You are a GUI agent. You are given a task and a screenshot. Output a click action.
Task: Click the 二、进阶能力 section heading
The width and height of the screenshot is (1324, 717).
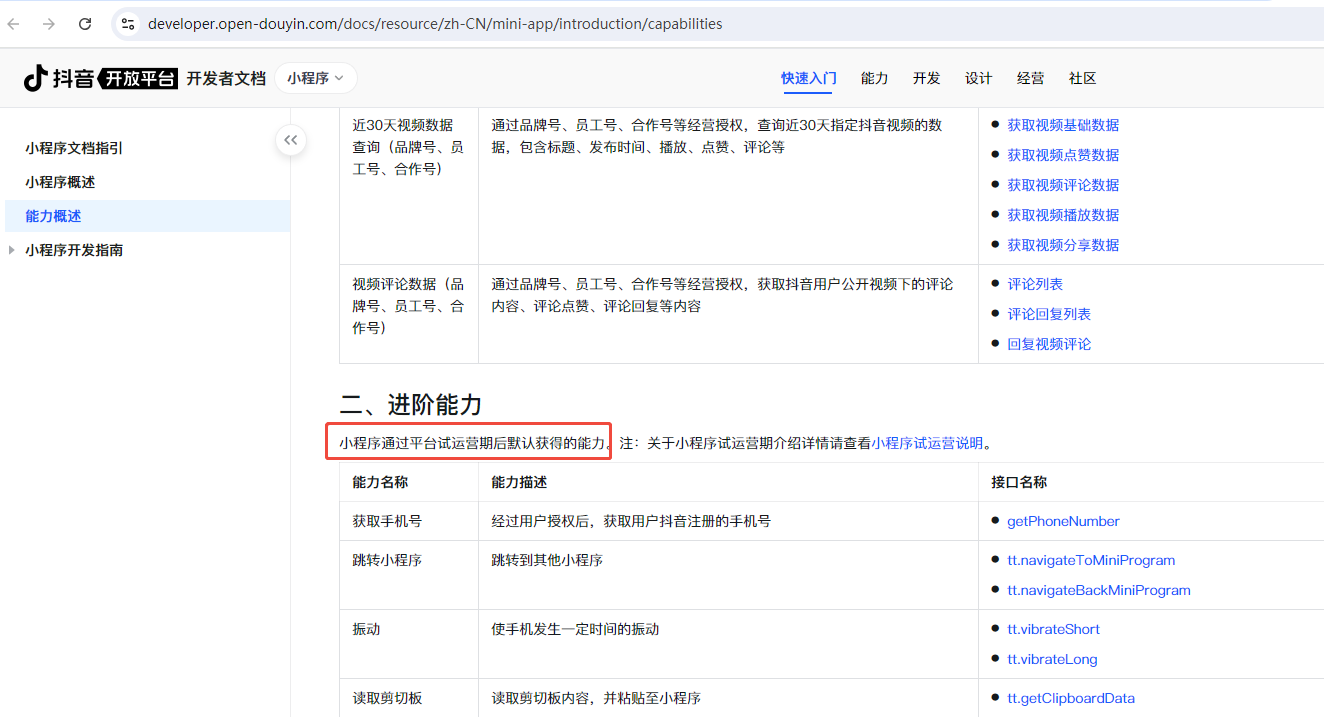pyautogui.click(x=411, y=405)
